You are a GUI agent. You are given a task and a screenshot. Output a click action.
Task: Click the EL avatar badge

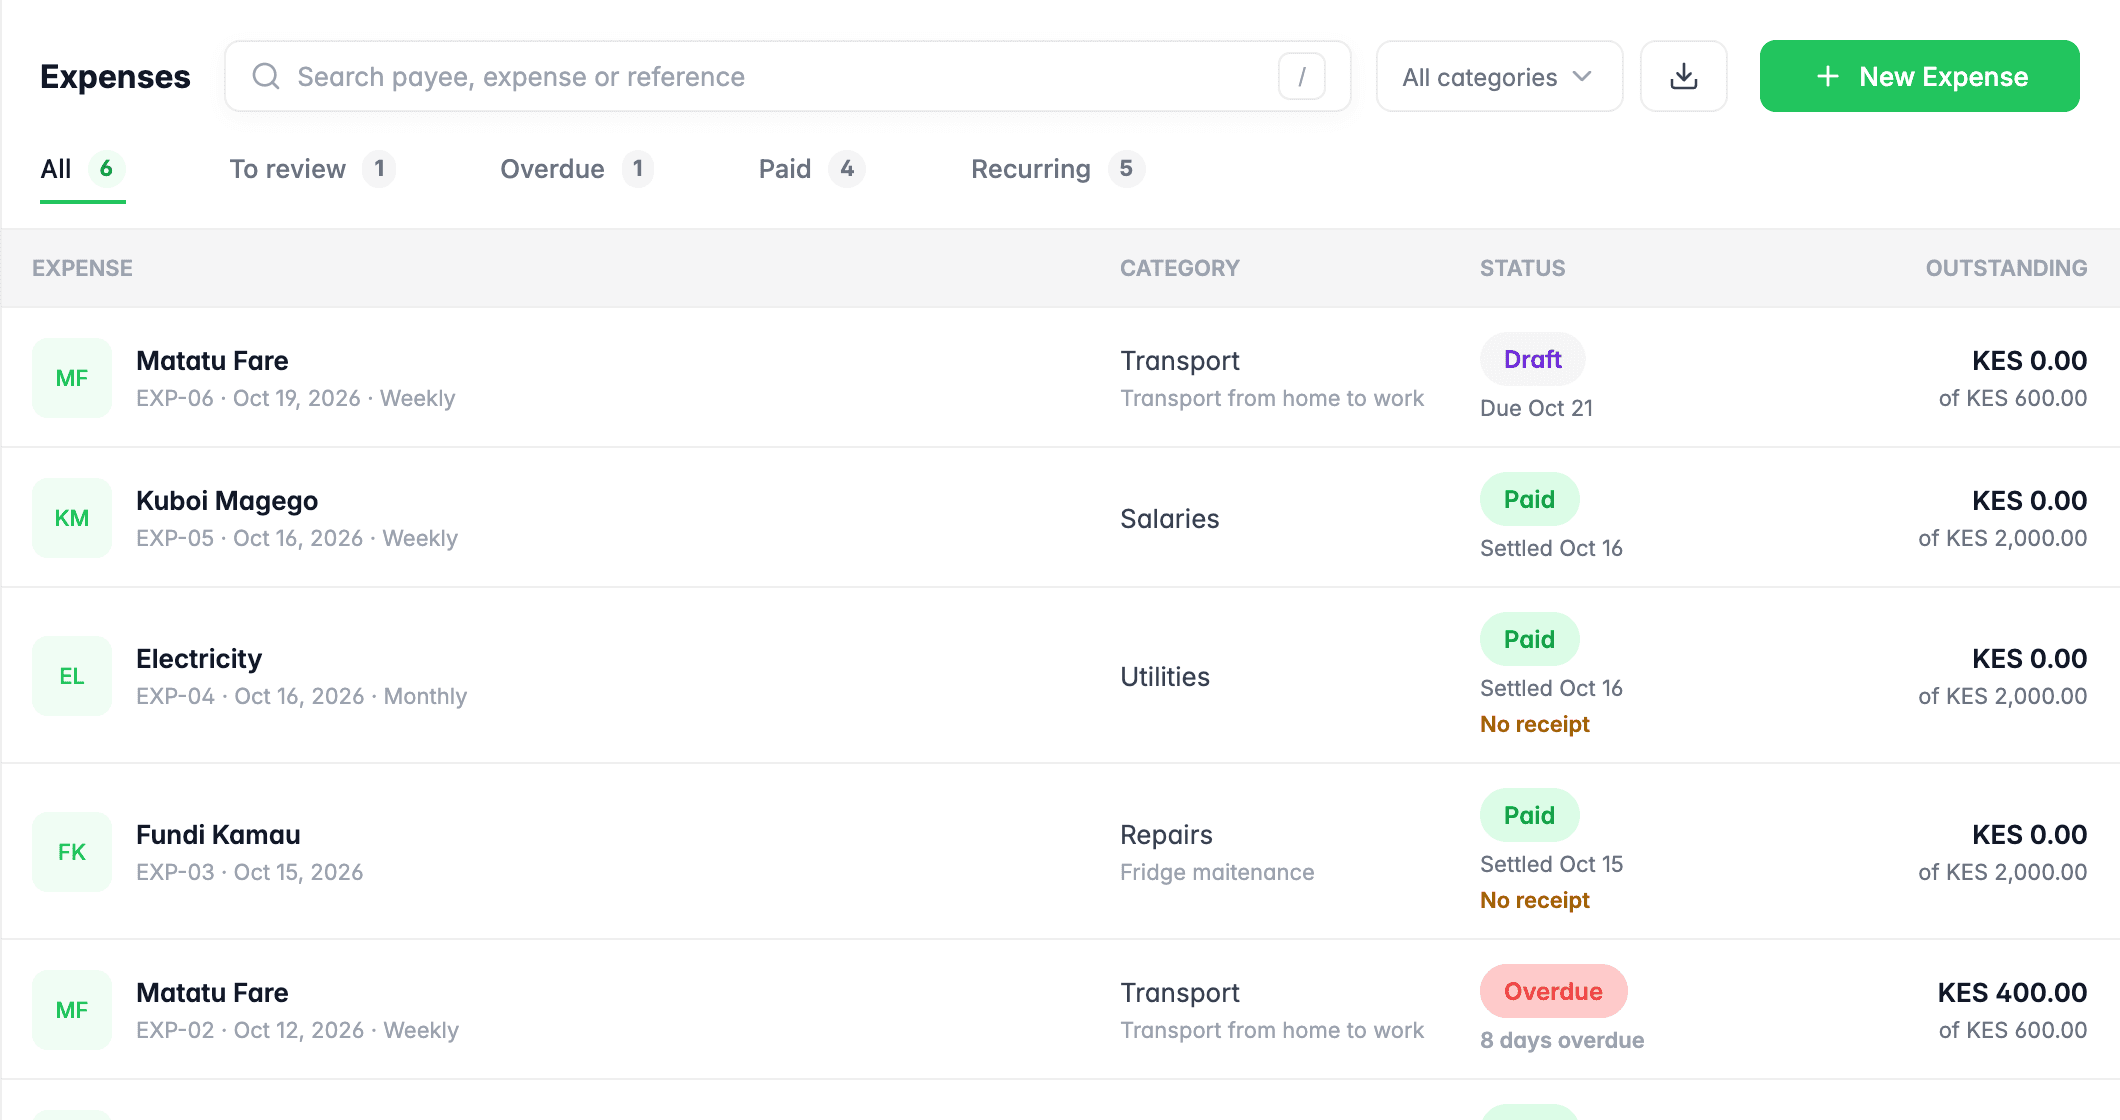(72, 676)
